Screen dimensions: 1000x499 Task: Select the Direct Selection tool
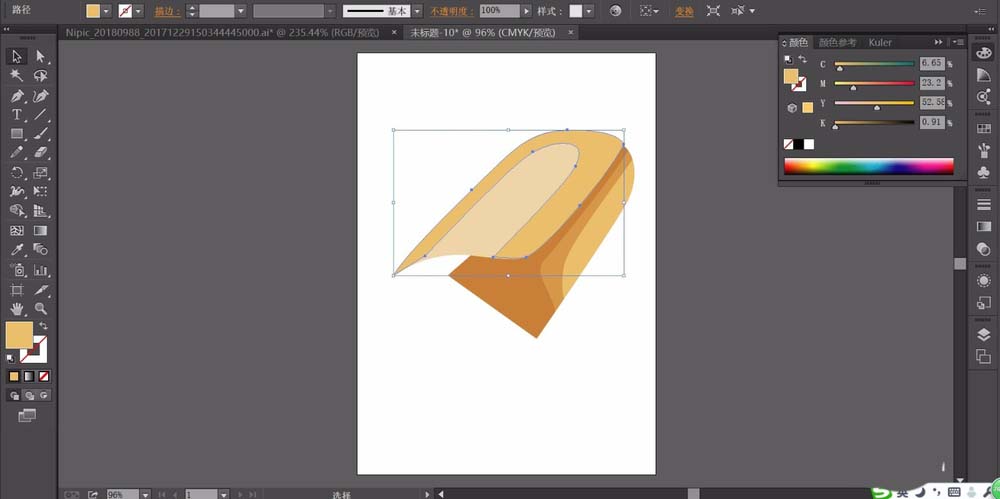coord(41,56)
